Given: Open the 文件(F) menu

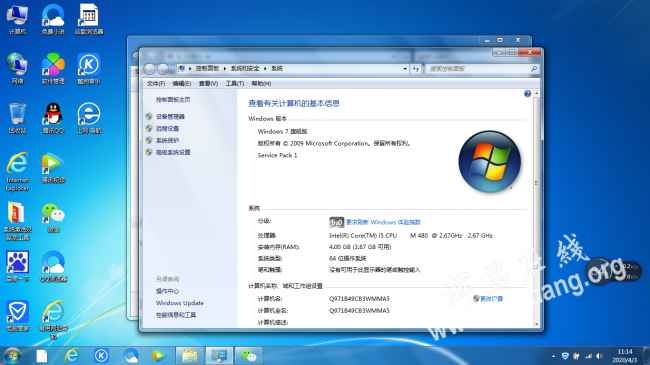Looking at the screenshot, I should coord(155,84).
